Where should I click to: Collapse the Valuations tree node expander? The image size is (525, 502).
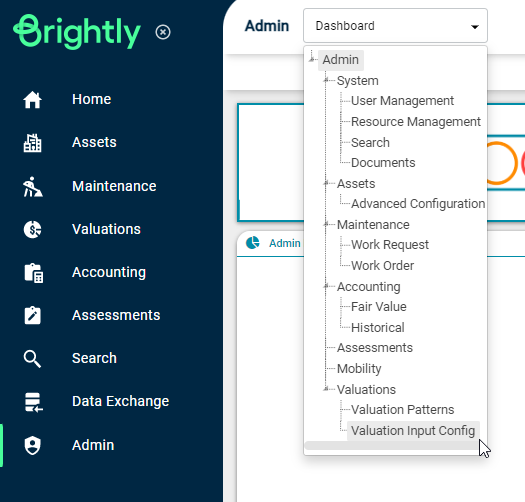[x=326, y=389]
